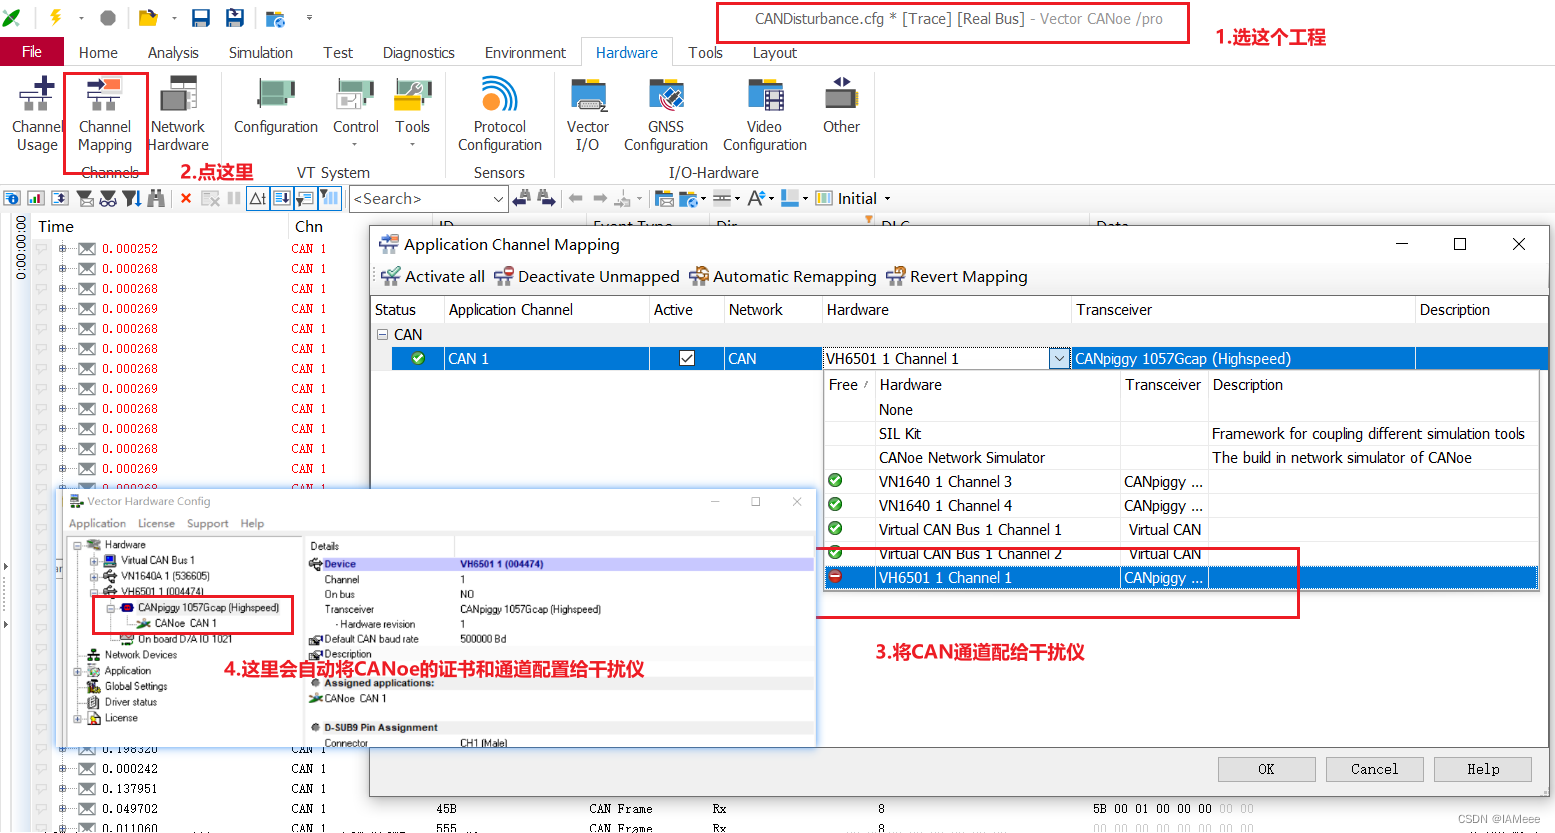Save the configuration with the floppy disk icon
The image size is (1555, 833).
200,18
